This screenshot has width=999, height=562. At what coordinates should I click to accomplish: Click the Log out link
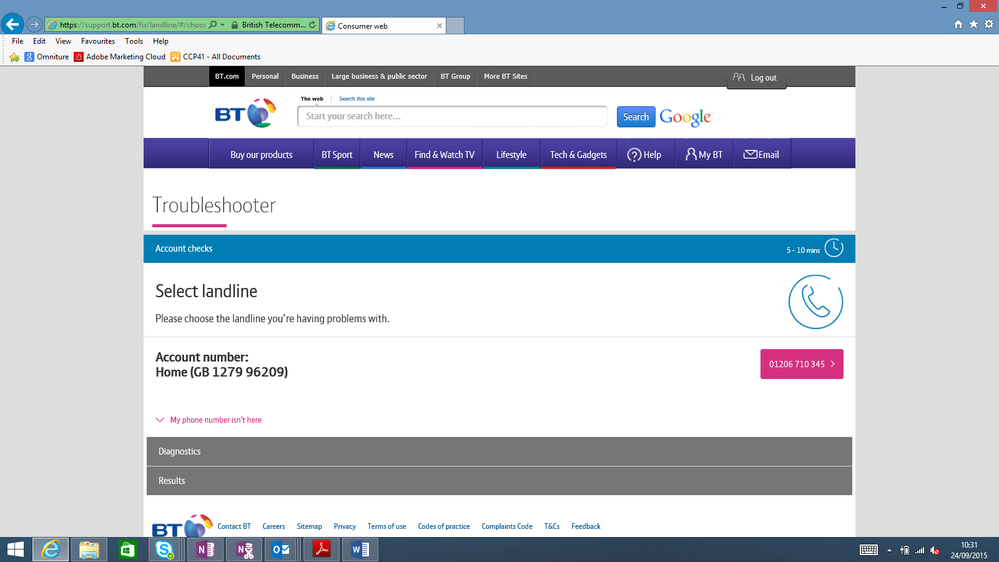tap(756, 78)
